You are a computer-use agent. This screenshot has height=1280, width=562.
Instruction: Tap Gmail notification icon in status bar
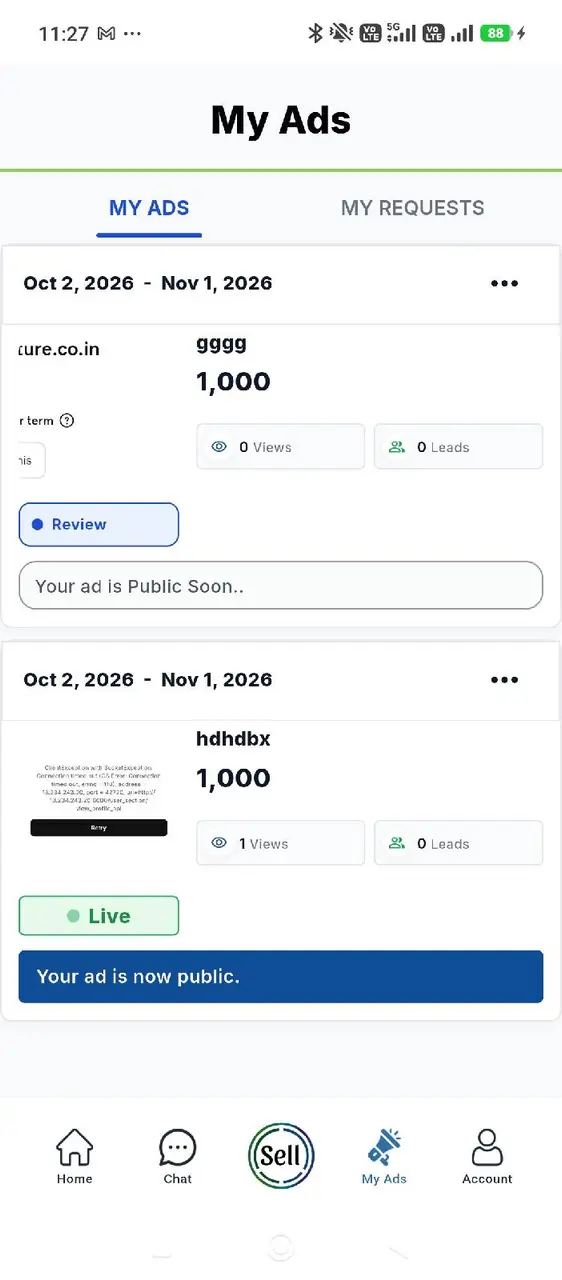coord(105,33)
